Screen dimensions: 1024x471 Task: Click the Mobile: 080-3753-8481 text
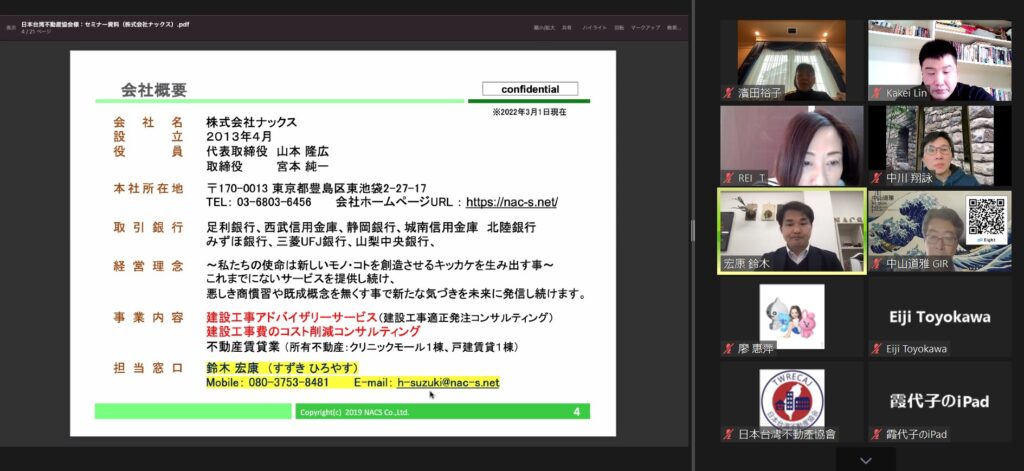click(x=267, y=383)
